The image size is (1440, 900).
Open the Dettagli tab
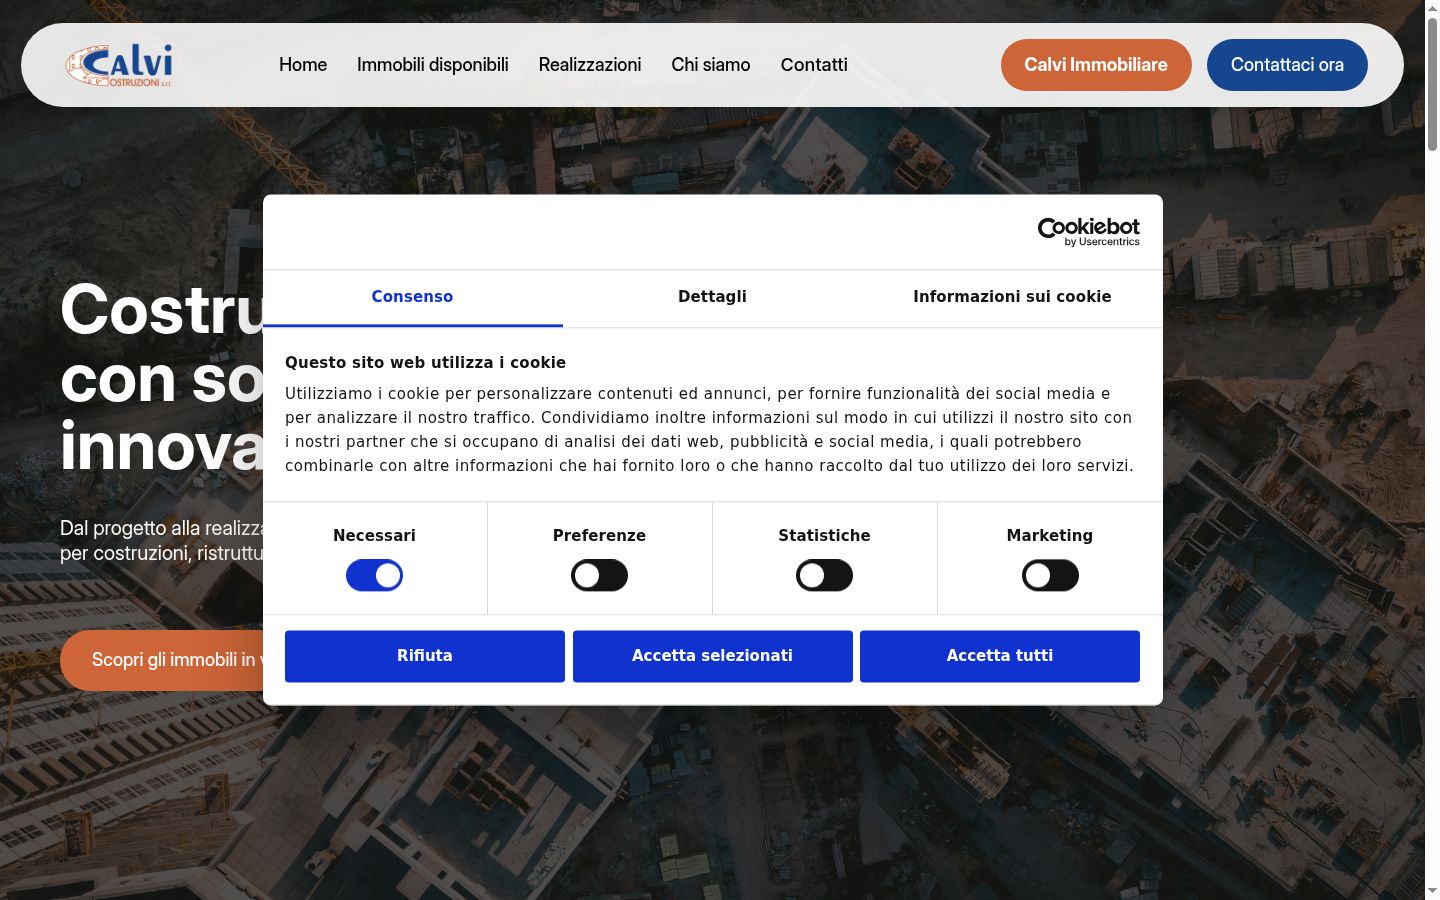712,297
